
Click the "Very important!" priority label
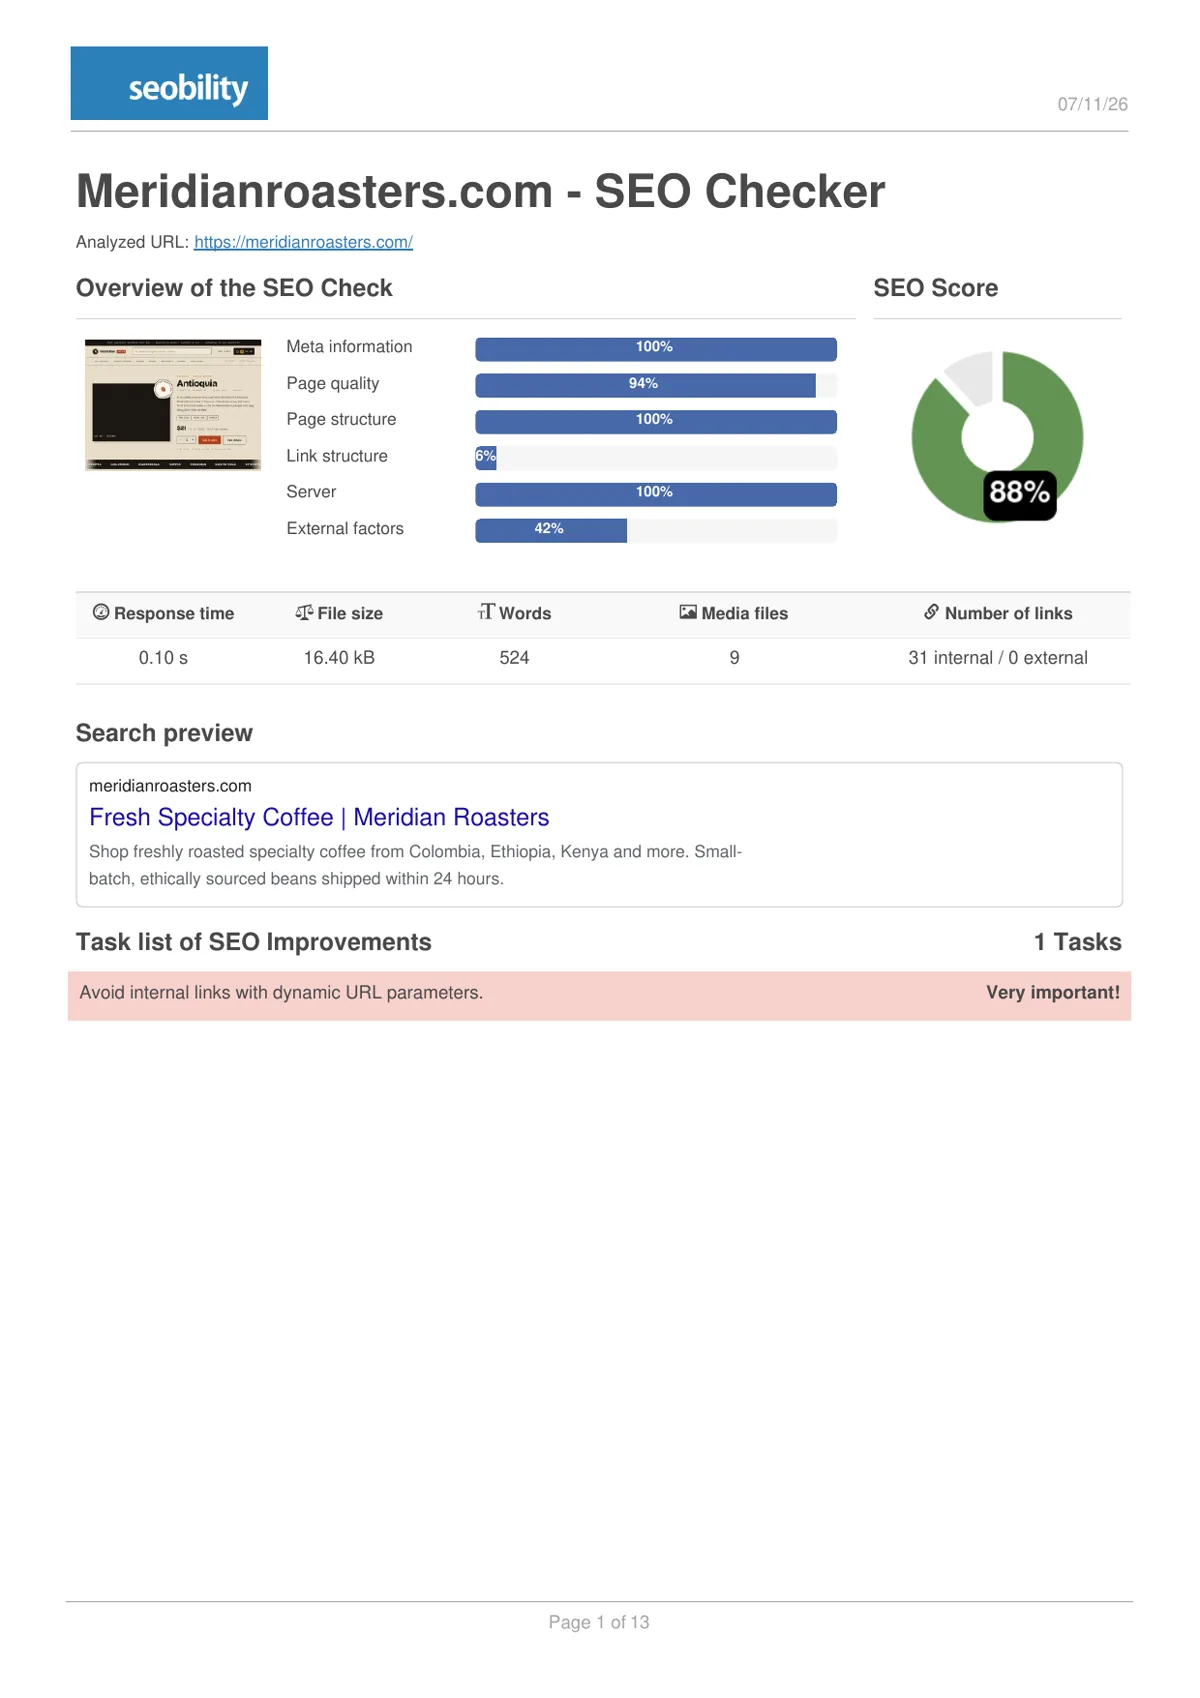point(1053,993)
